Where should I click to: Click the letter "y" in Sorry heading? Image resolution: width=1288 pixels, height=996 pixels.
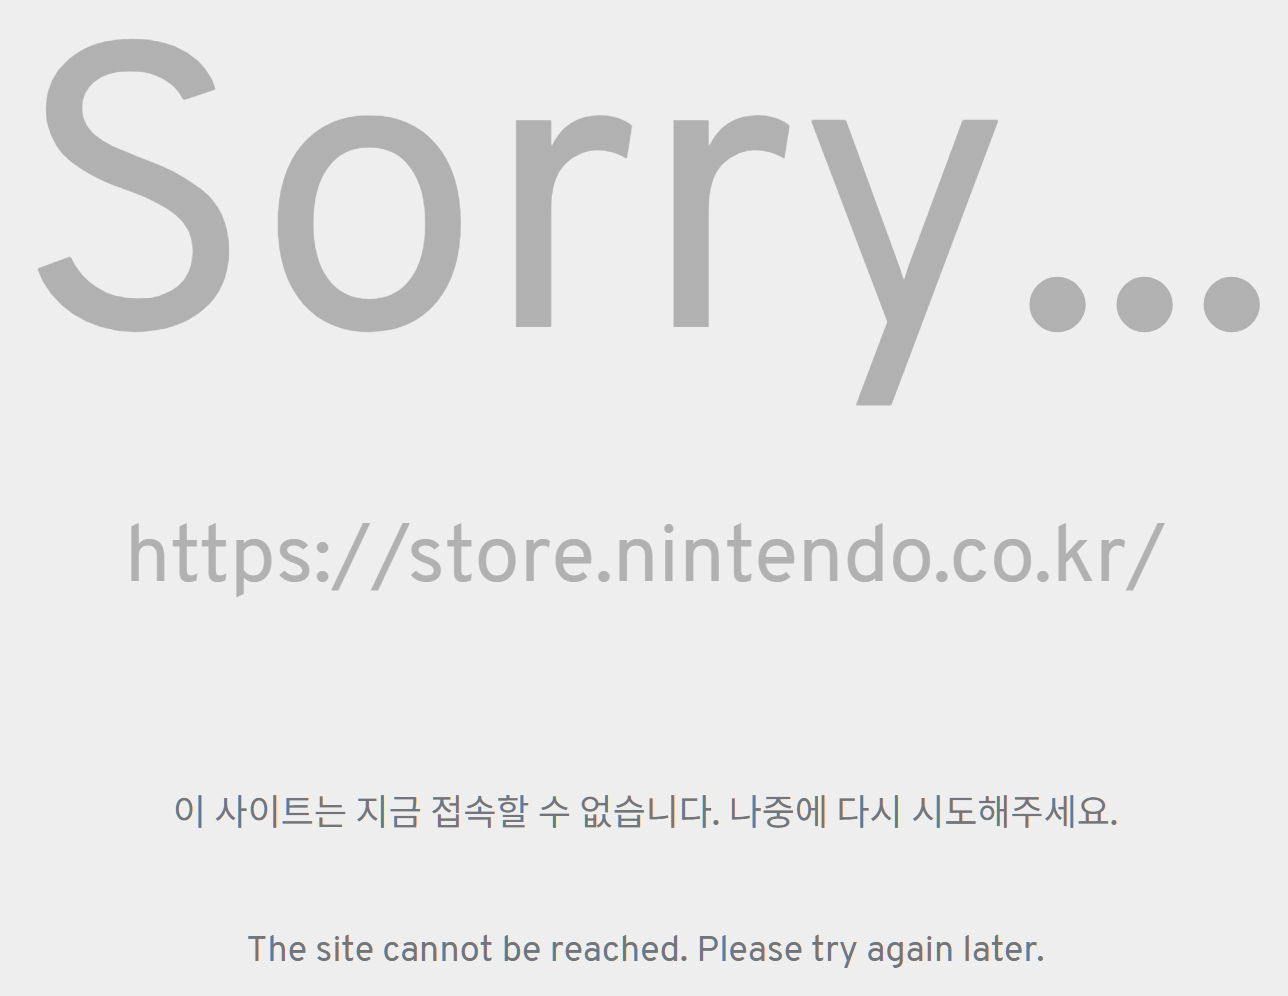point(904,262)
